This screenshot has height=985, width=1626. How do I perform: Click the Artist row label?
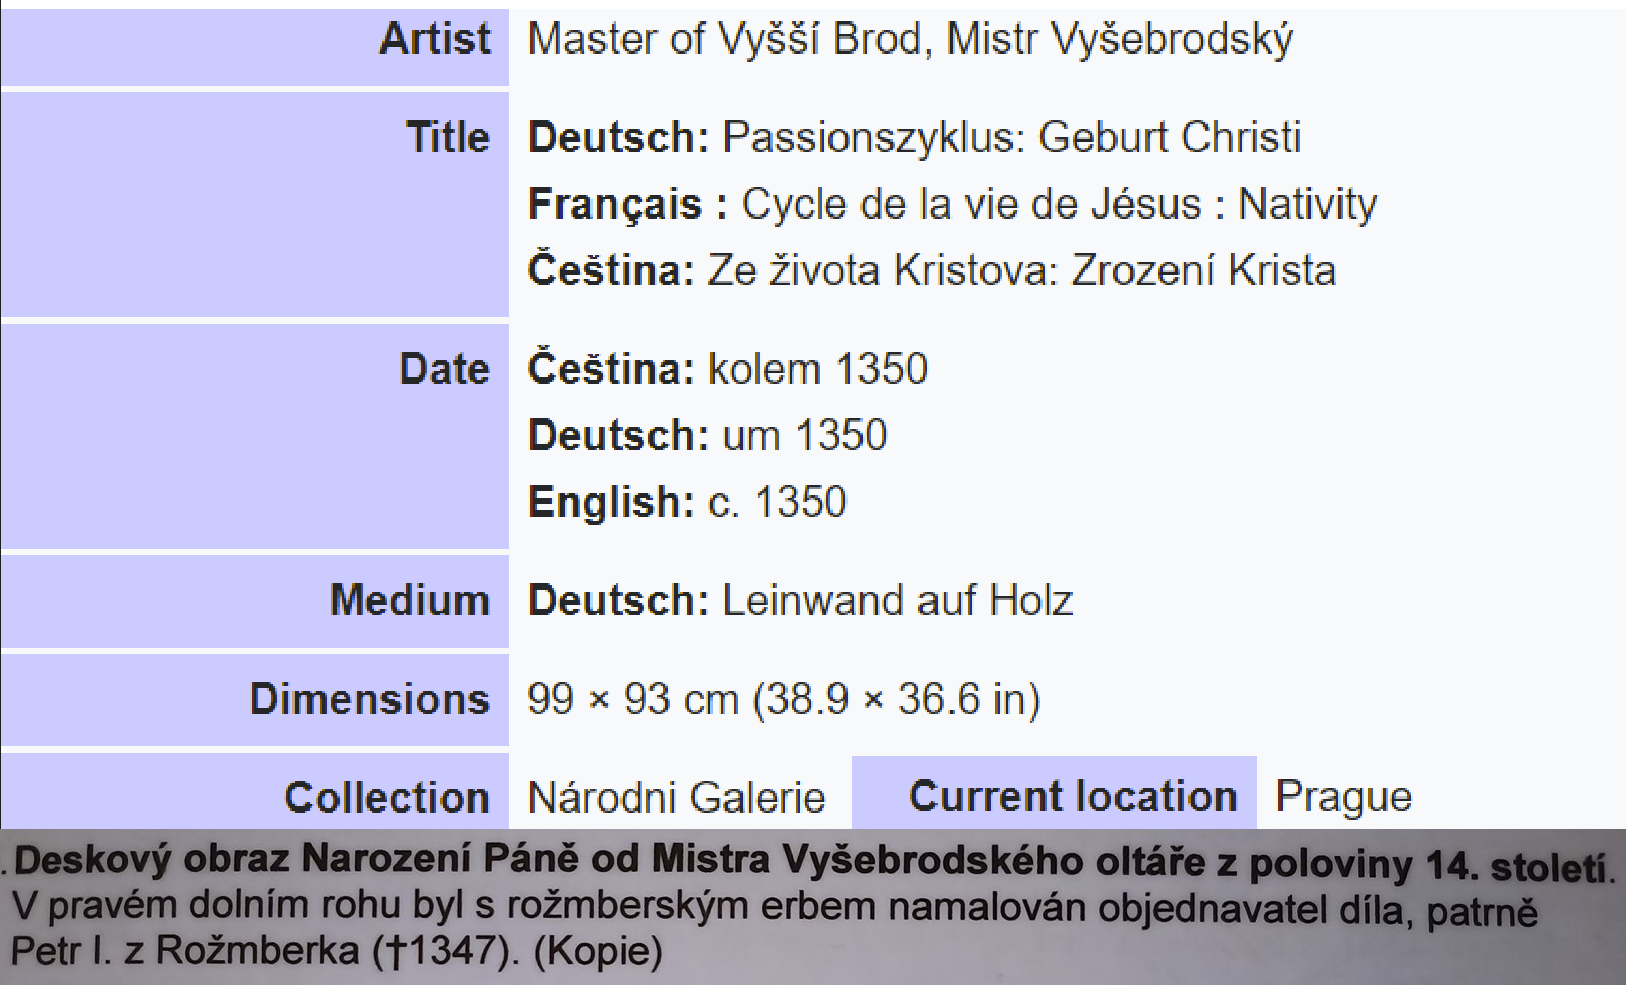point(435,39)
